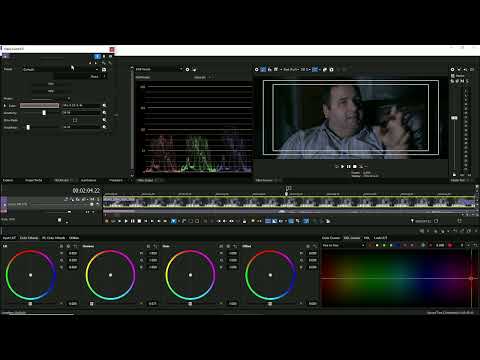Select the Normal Edit tool in timeline toolbar
The image size is (480, 360).
(x=173, y=221)
